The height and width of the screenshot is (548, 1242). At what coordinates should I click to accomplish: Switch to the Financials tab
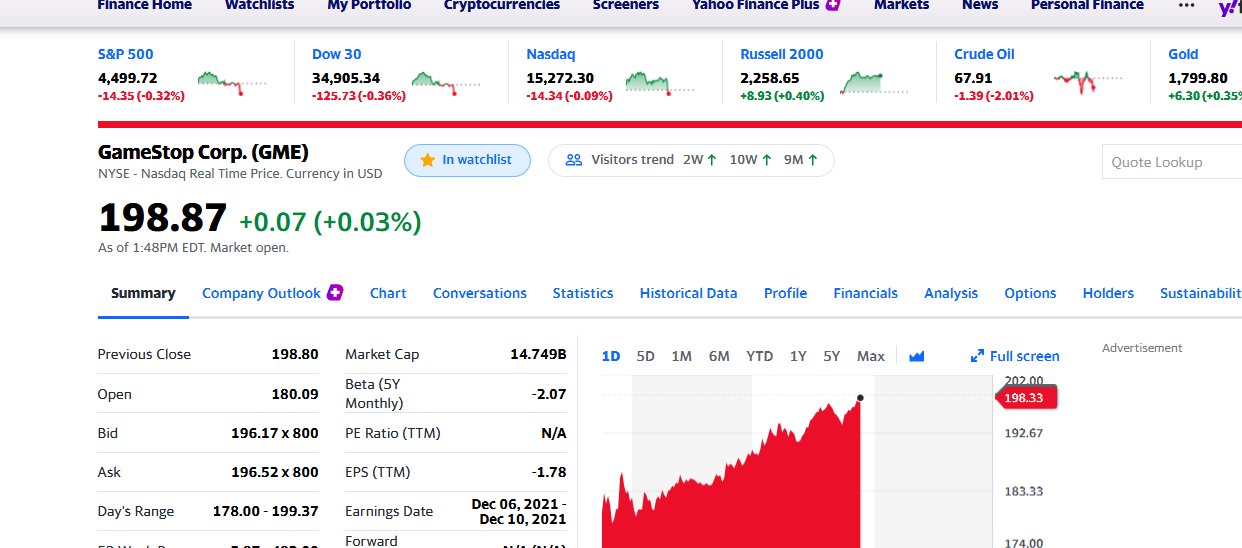click(866, 293)
